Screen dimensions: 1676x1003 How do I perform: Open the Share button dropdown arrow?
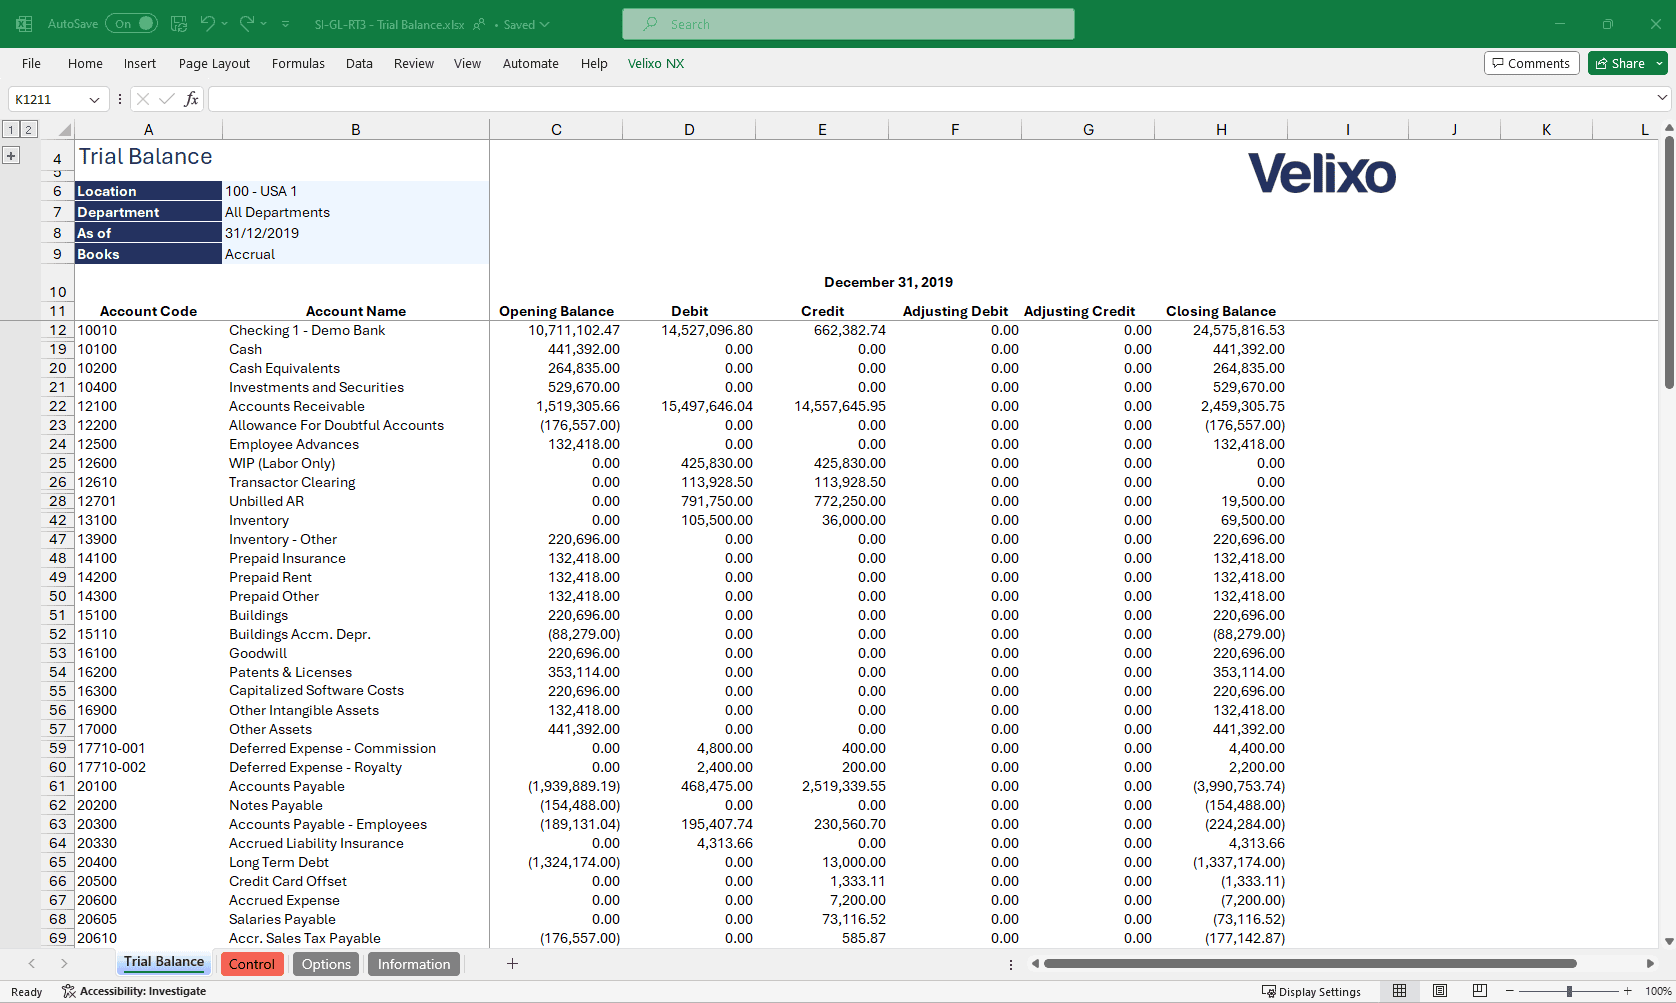pos(1660,63)
